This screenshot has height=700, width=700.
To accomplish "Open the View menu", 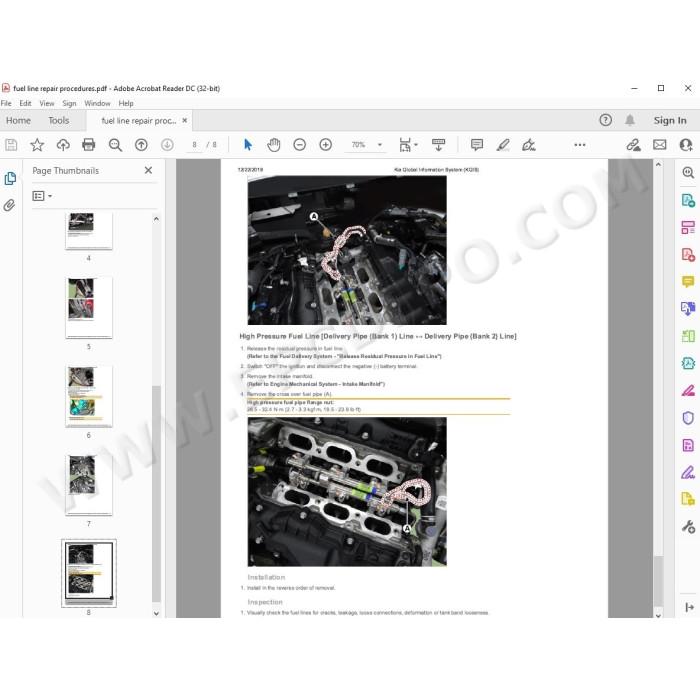I will point(47,104).
